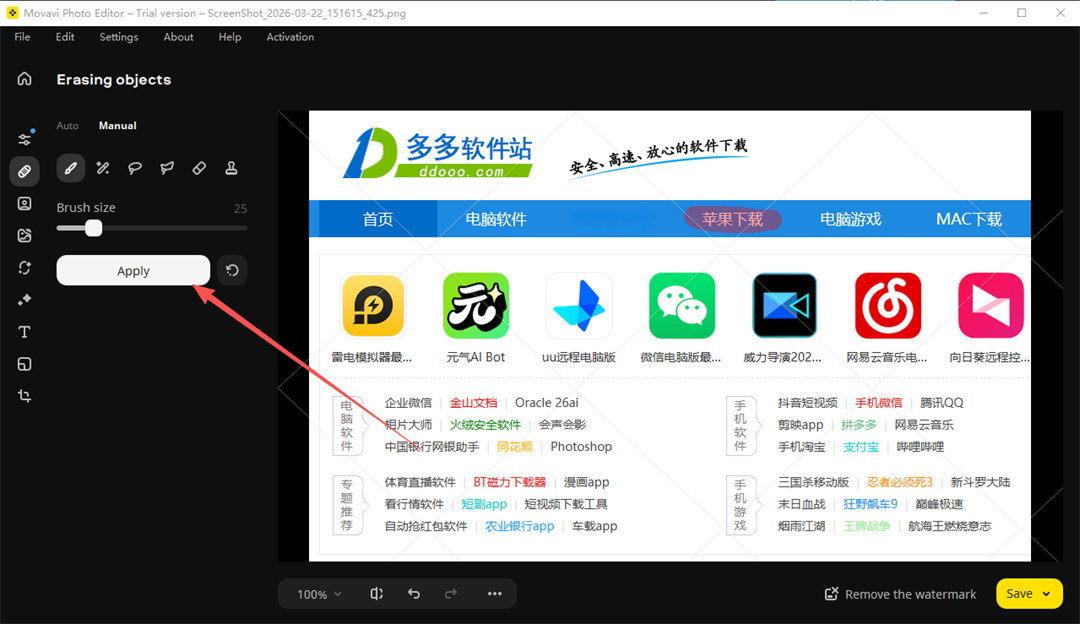Screen dimensions: 1080x624
Task: Click the uu远程电脑版 blue app icon
Action: coord(579,306)
